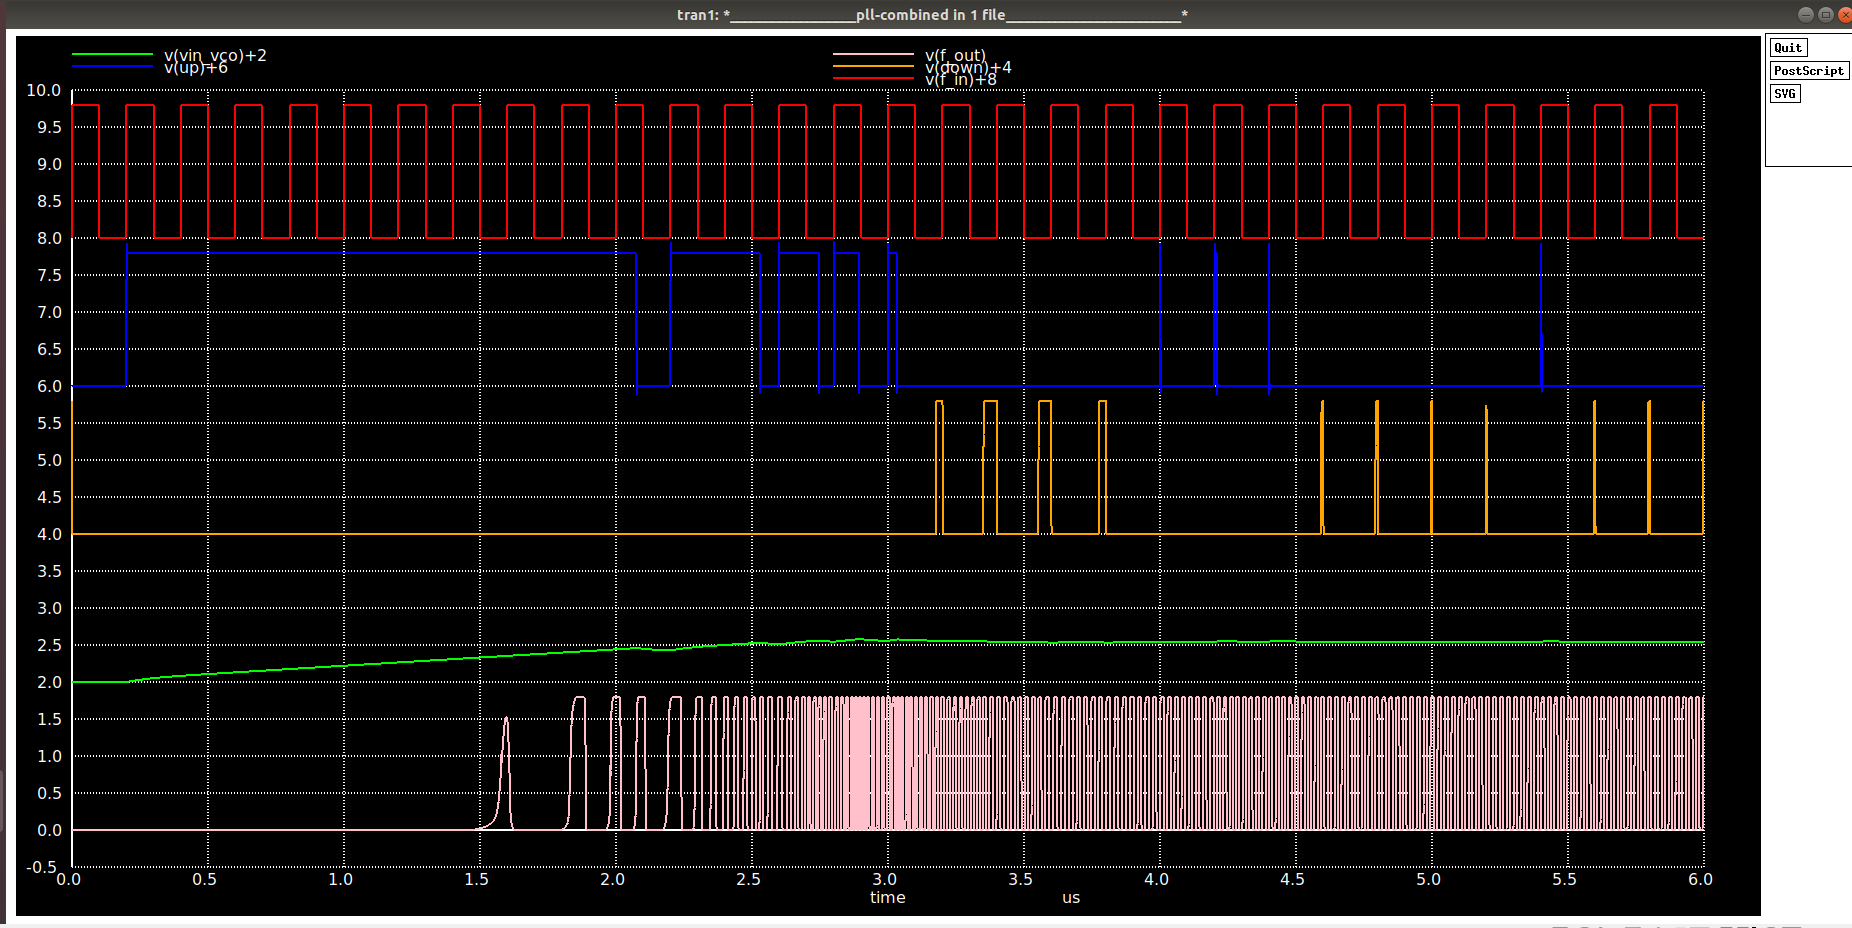Click the 'time' x-axis label
The width and height of the screenshot is (1852, 928).
coord(887,897)
